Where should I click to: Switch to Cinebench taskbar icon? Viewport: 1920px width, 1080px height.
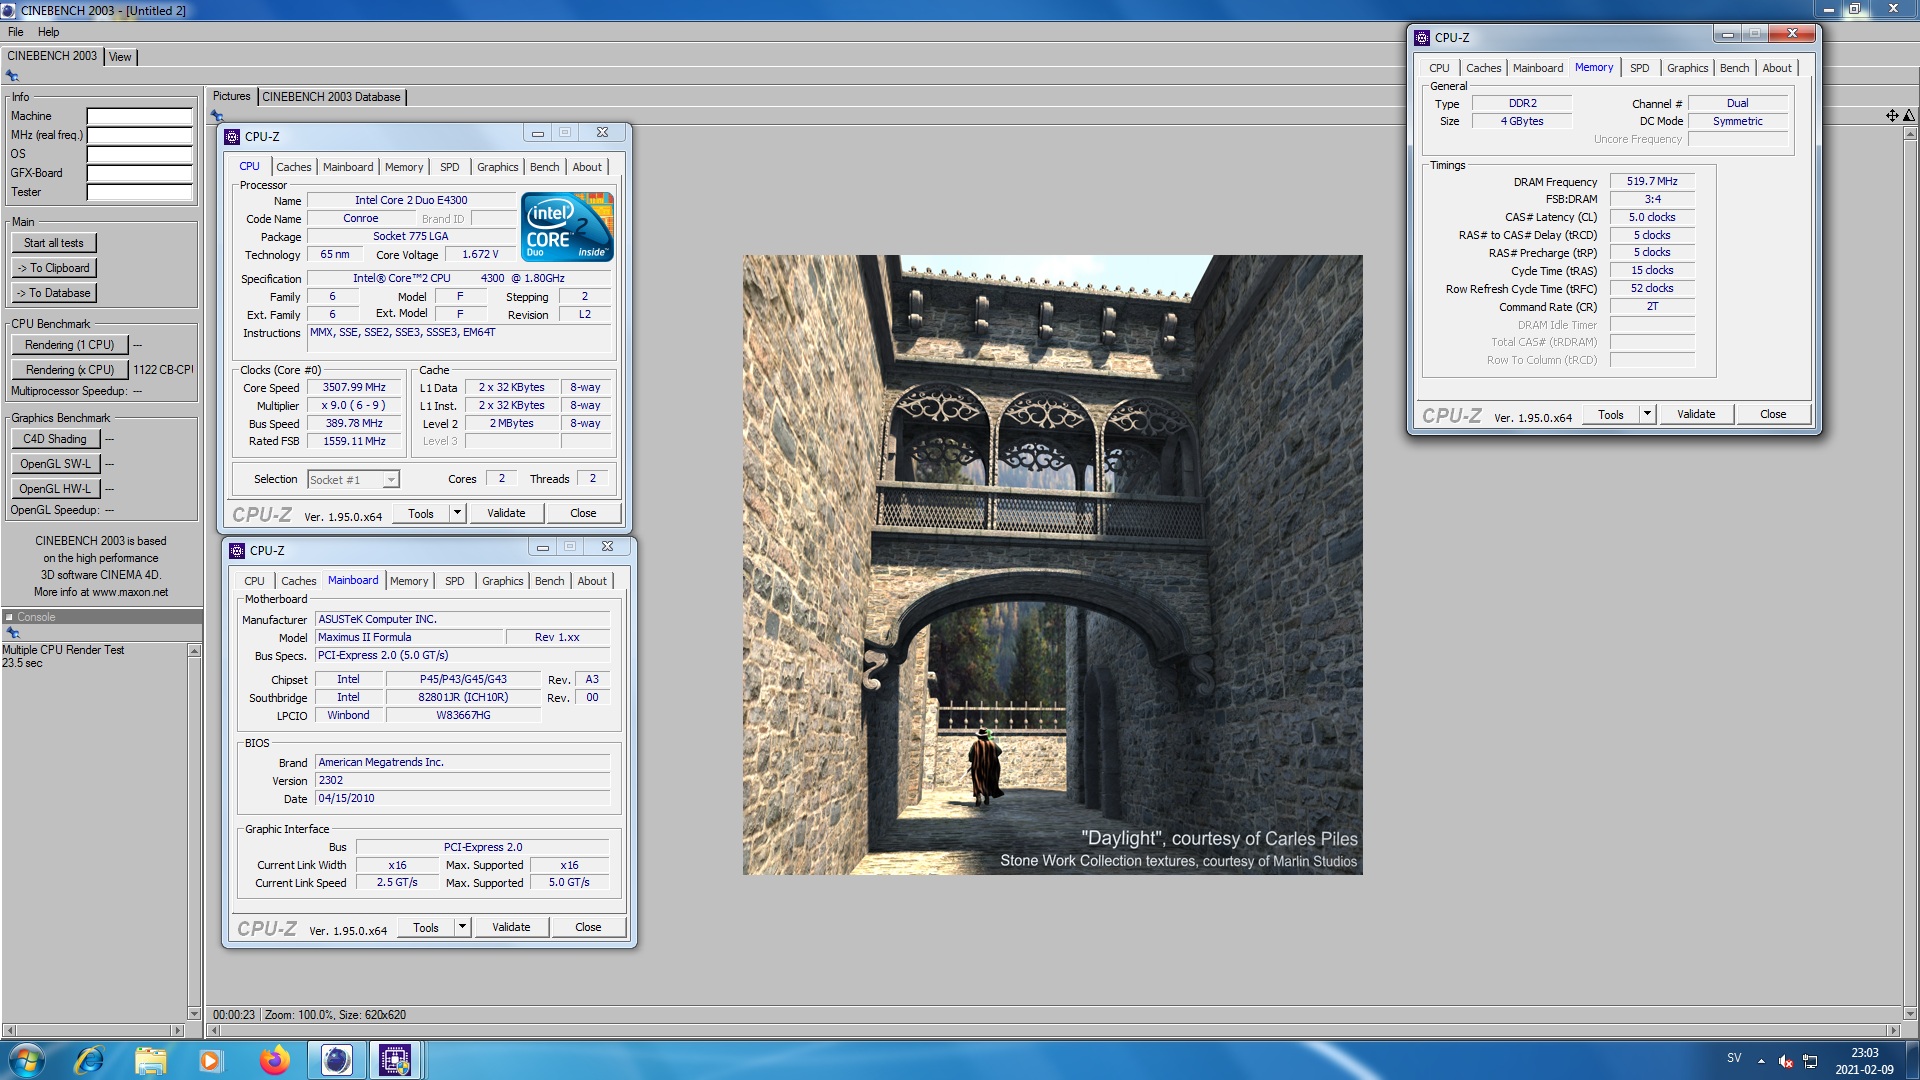click(x=336, y=1060)
